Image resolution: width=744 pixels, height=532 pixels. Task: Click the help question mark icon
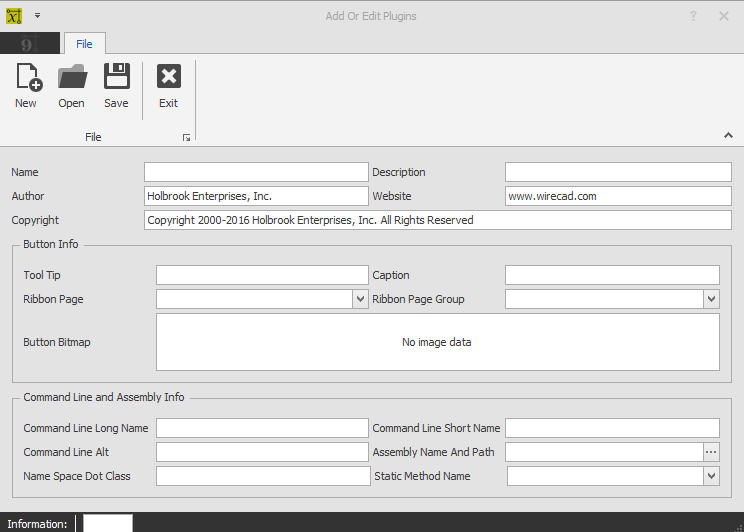[693, 16]
